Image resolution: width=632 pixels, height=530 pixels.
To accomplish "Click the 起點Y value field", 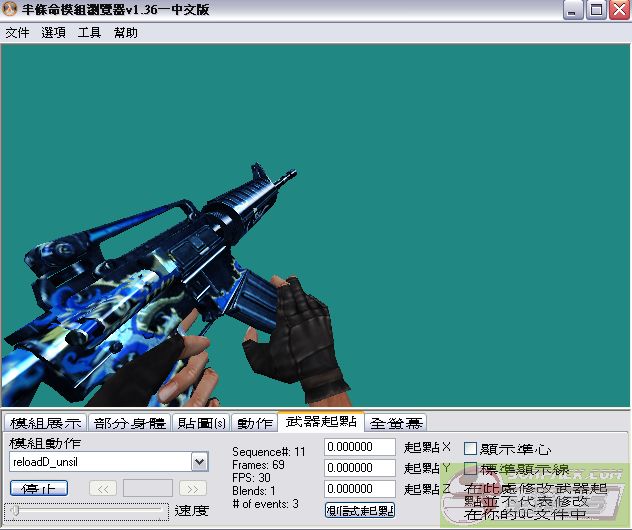I will 360,468.
